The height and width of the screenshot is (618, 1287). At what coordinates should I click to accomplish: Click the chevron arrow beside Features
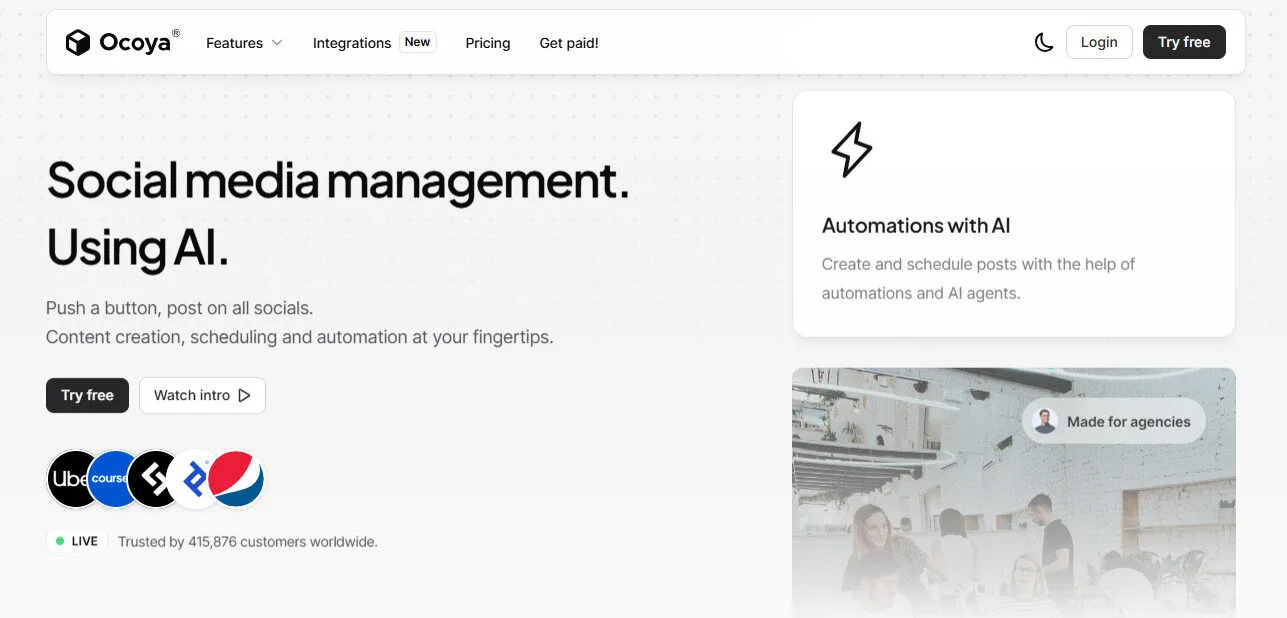tap(277, 43)
